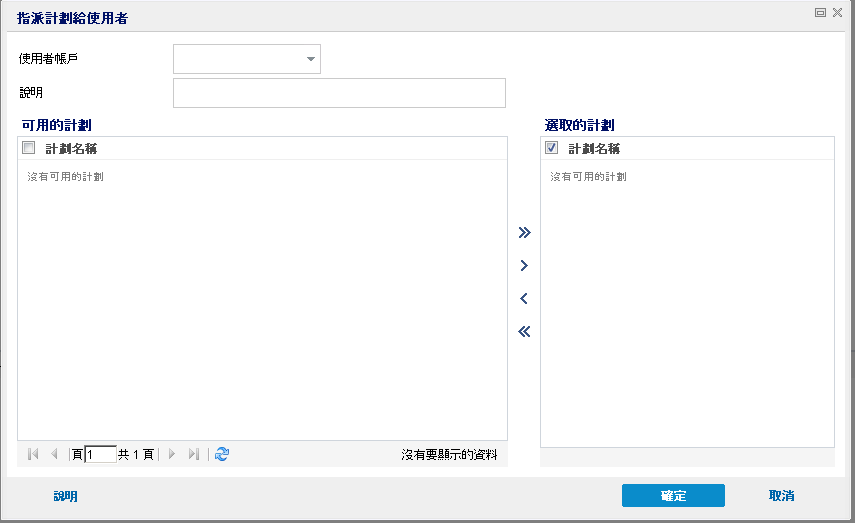Click the 選取的計劃 heading
This screenshot has height=523, width=855.
(580, 125)
